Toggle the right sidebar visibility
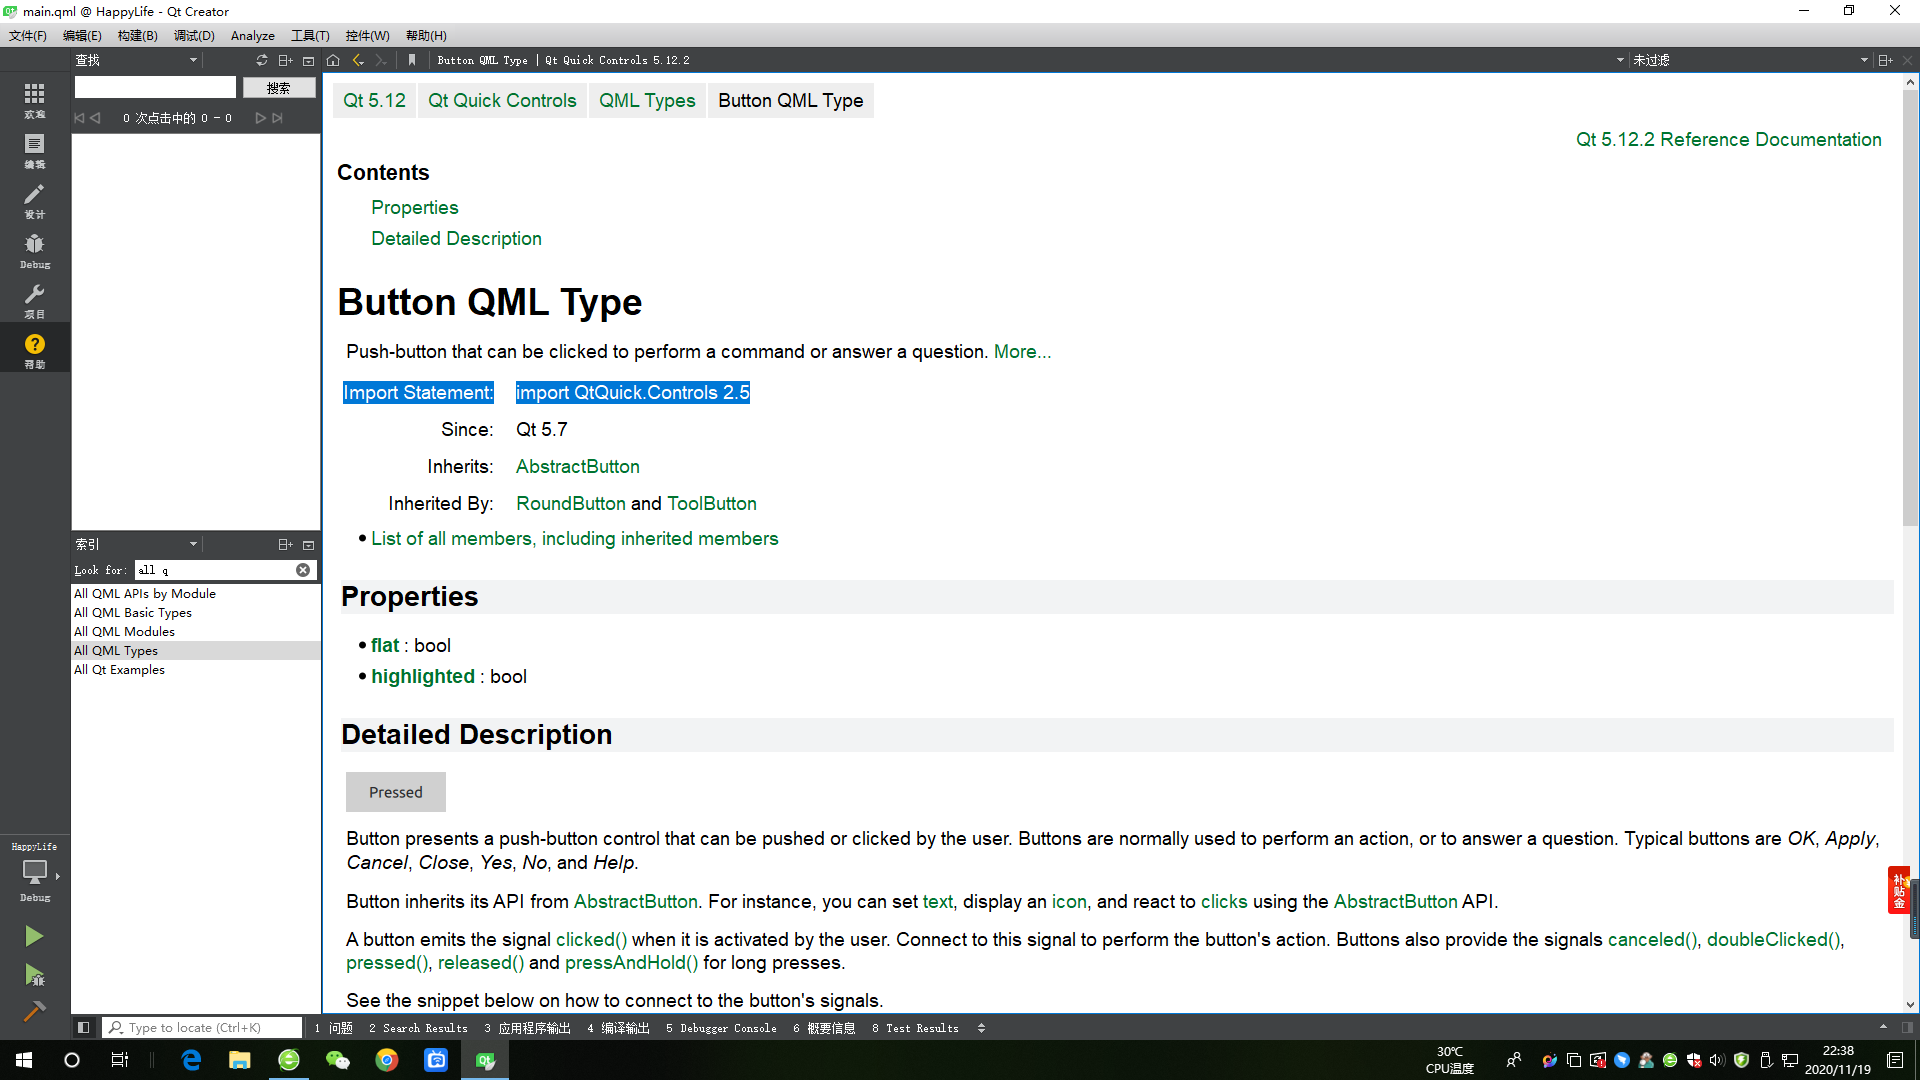This screenshot has height=1080, width=1920. pos(1906,1027)
